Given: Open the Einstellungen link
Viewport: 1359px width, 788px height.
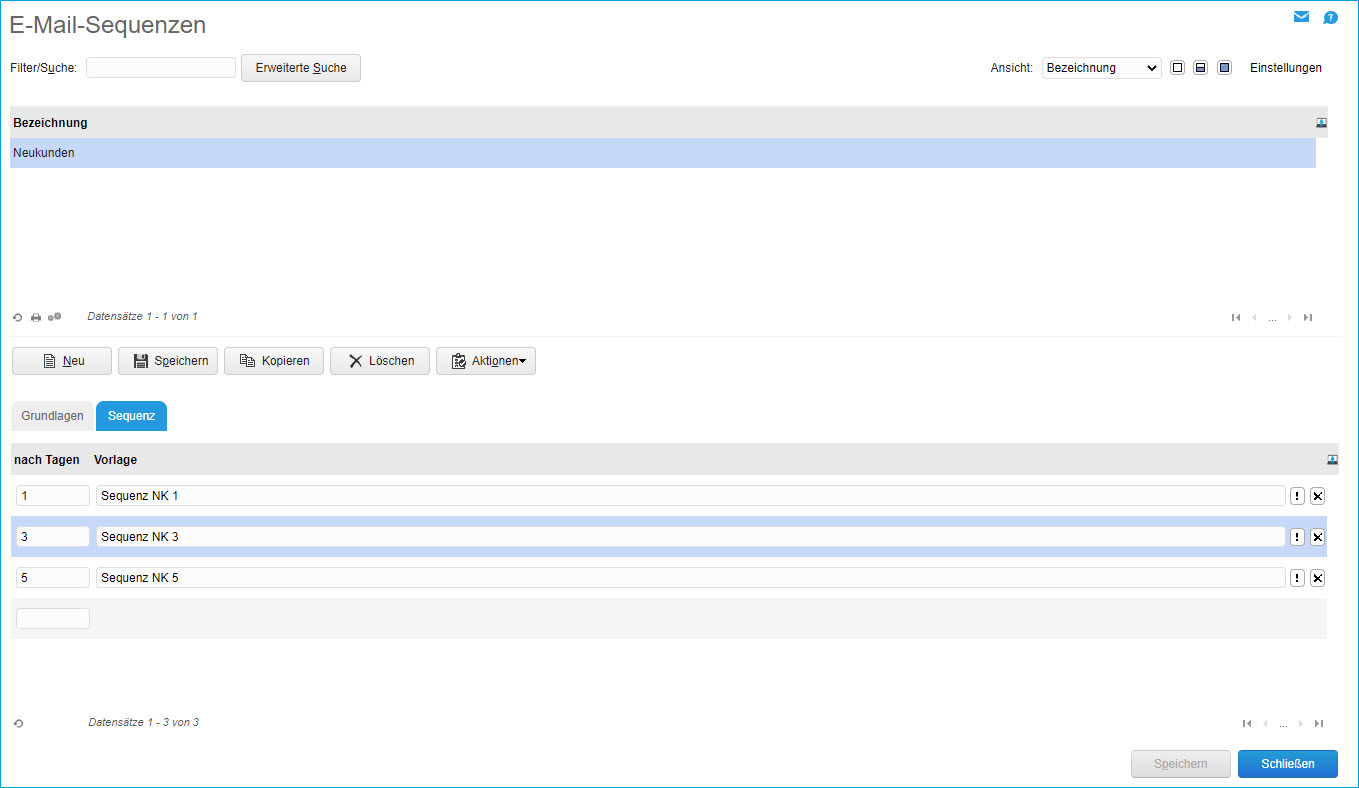Looking at the screenshot, I should (1286, 68).
